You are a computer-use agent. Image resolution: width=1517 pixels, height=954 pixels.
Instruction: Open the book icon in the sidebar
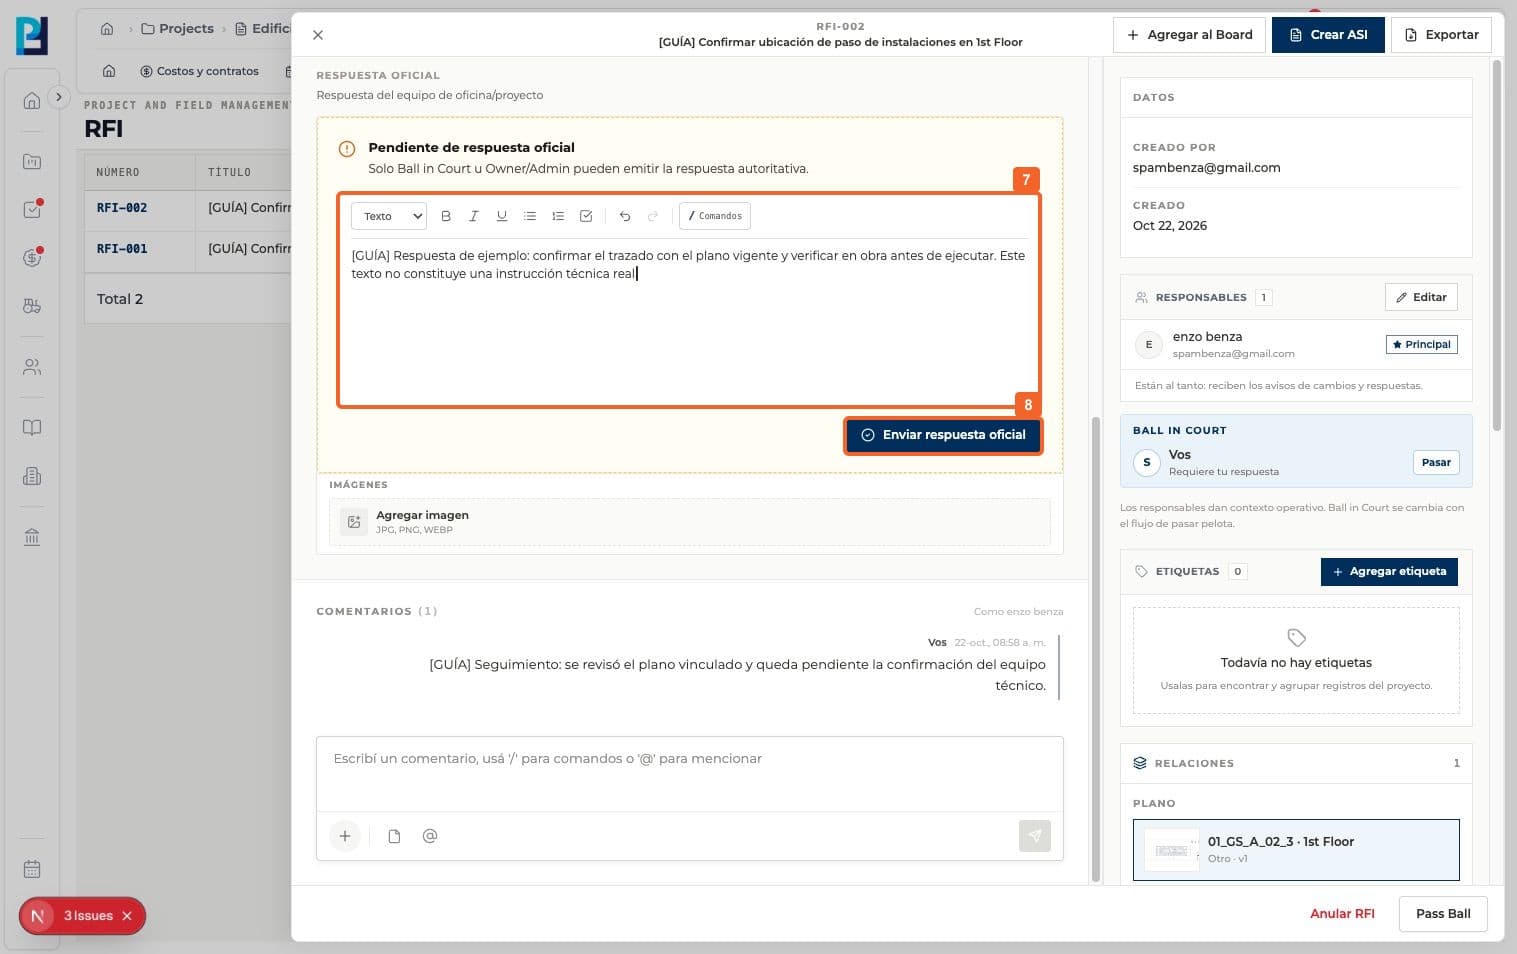click(x=32, y=428)
